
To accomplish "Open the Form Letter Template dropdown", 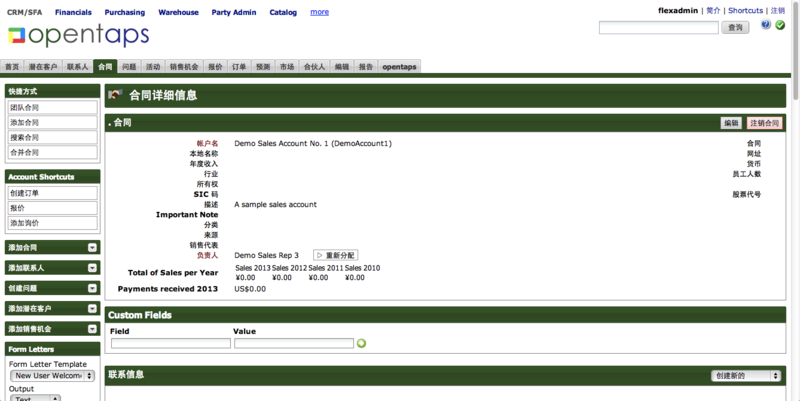I will [x=53, y=375].
